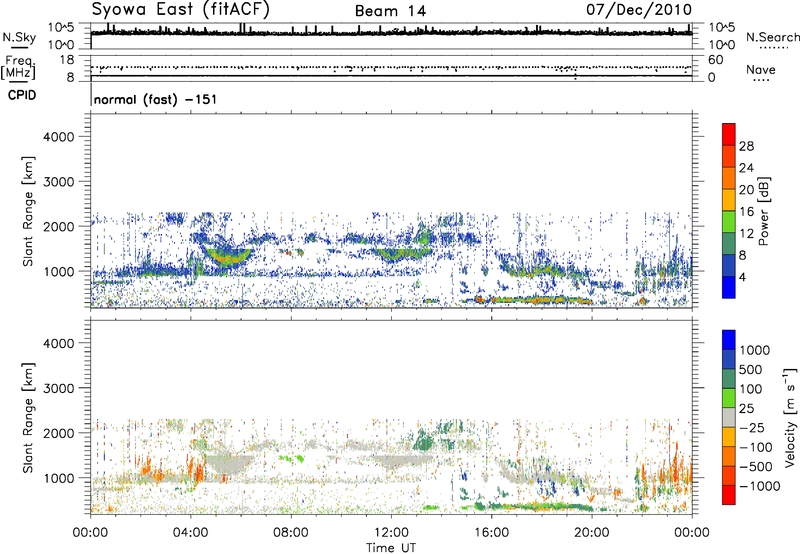This screenshot has height=554, width=800.
Task: Click the gray segment of the velocity colorbar
Action: (729, 418)
